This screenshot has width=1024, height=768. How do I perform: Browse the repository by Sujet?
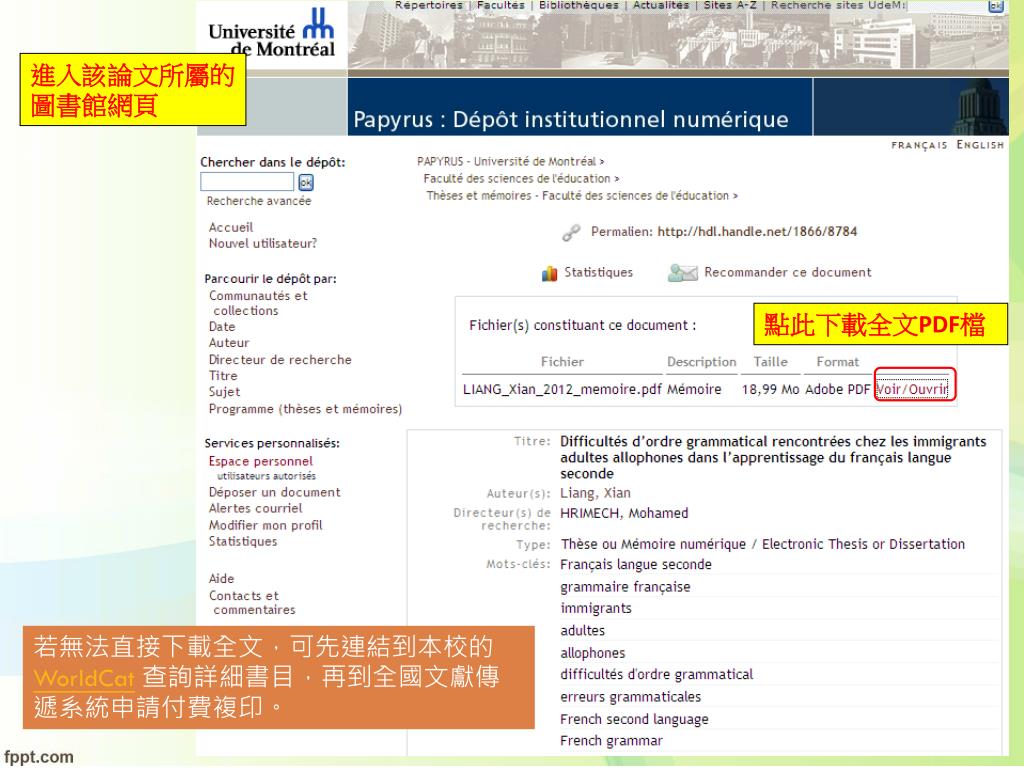point(224,392)
